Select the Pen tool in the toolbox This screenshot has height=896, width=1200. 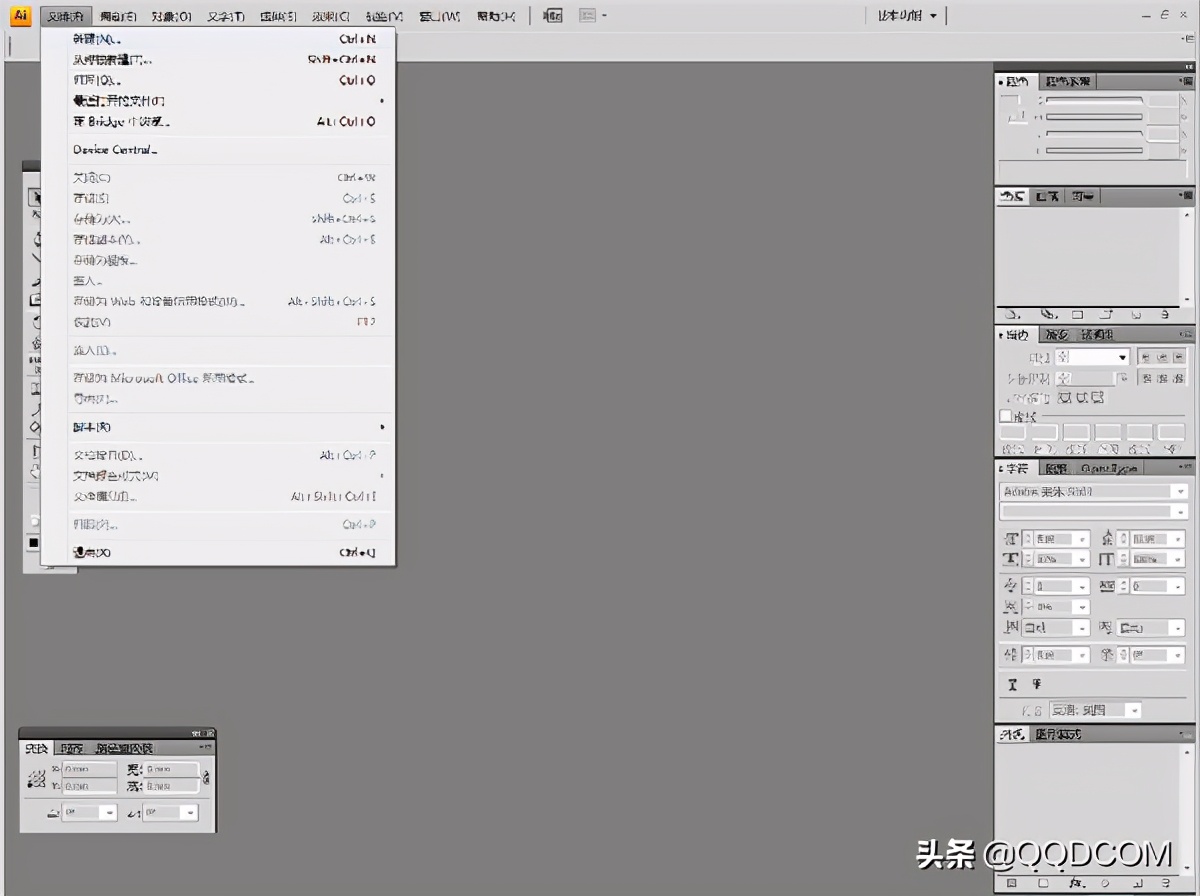tap(35, 258)
